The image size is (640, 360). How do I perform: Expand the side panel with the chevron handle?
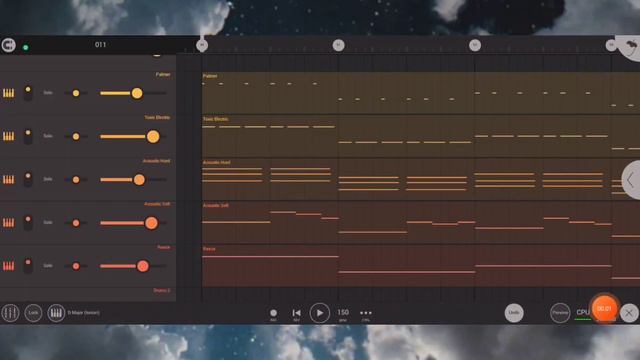click(x=631, y=180)
